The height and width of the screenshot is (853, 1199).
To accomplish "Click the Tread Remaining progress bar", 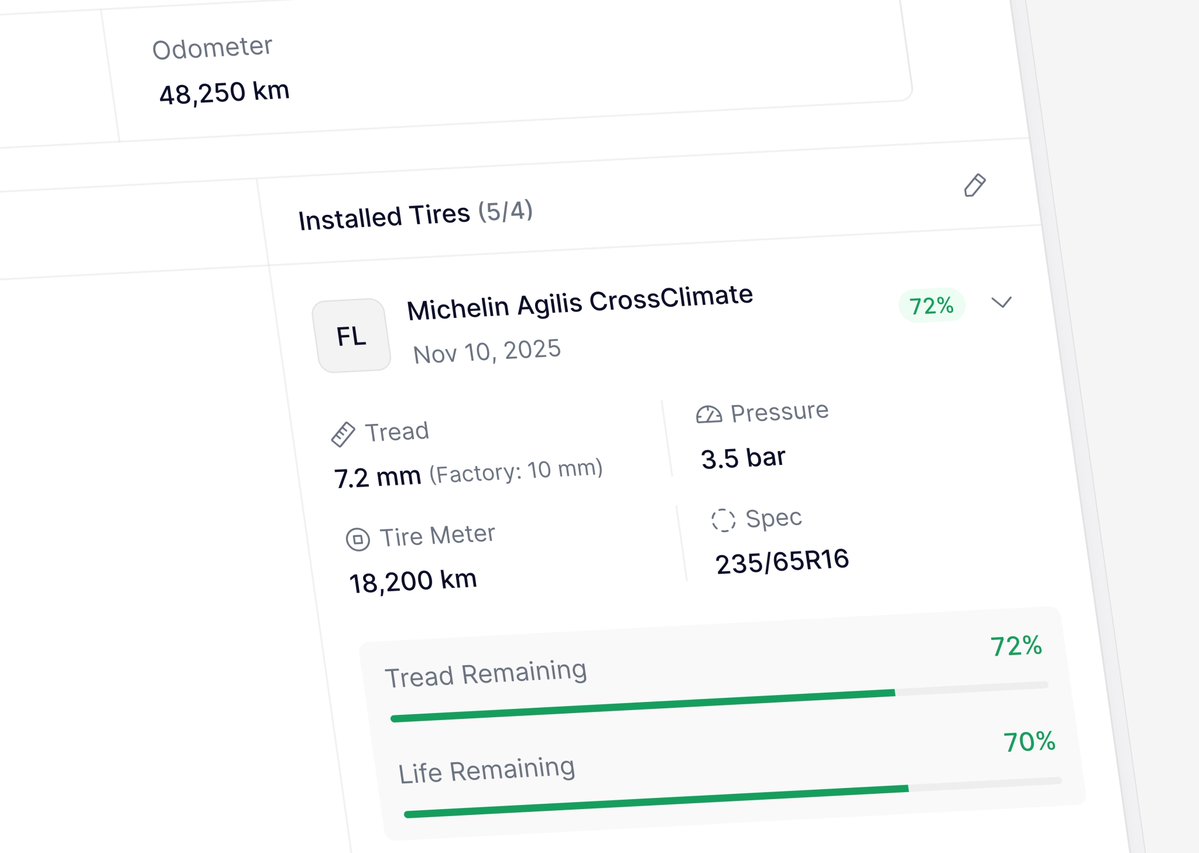I will coord(720,702).
